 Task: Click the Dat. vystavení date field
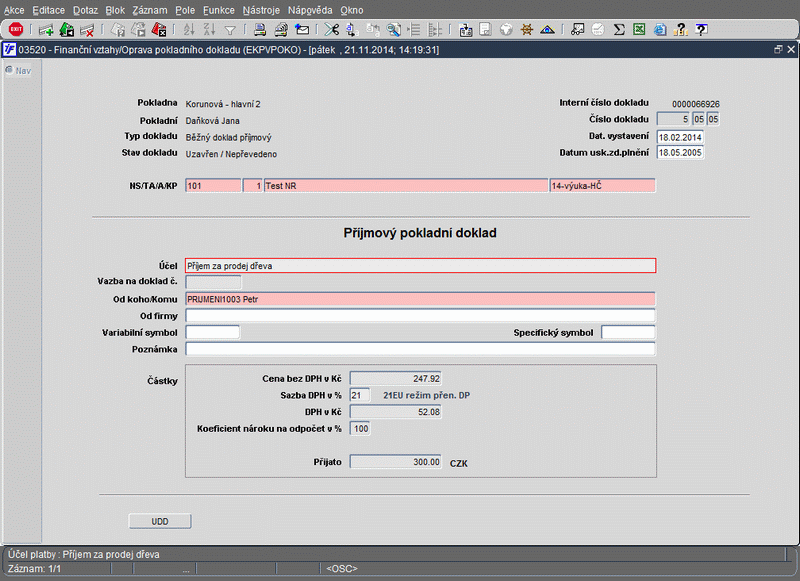point(680,137)
